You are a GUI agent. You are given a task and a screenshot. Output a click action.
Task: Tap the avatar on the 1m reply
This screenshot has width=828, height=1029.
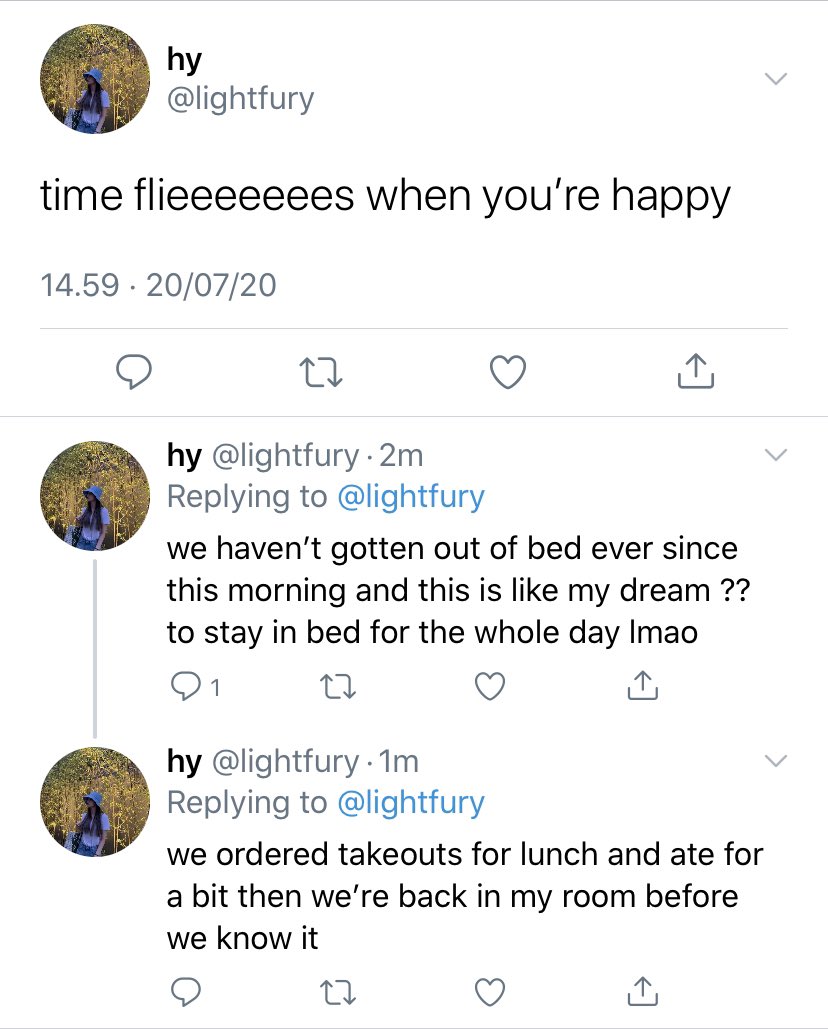click(x=94, y=801)
